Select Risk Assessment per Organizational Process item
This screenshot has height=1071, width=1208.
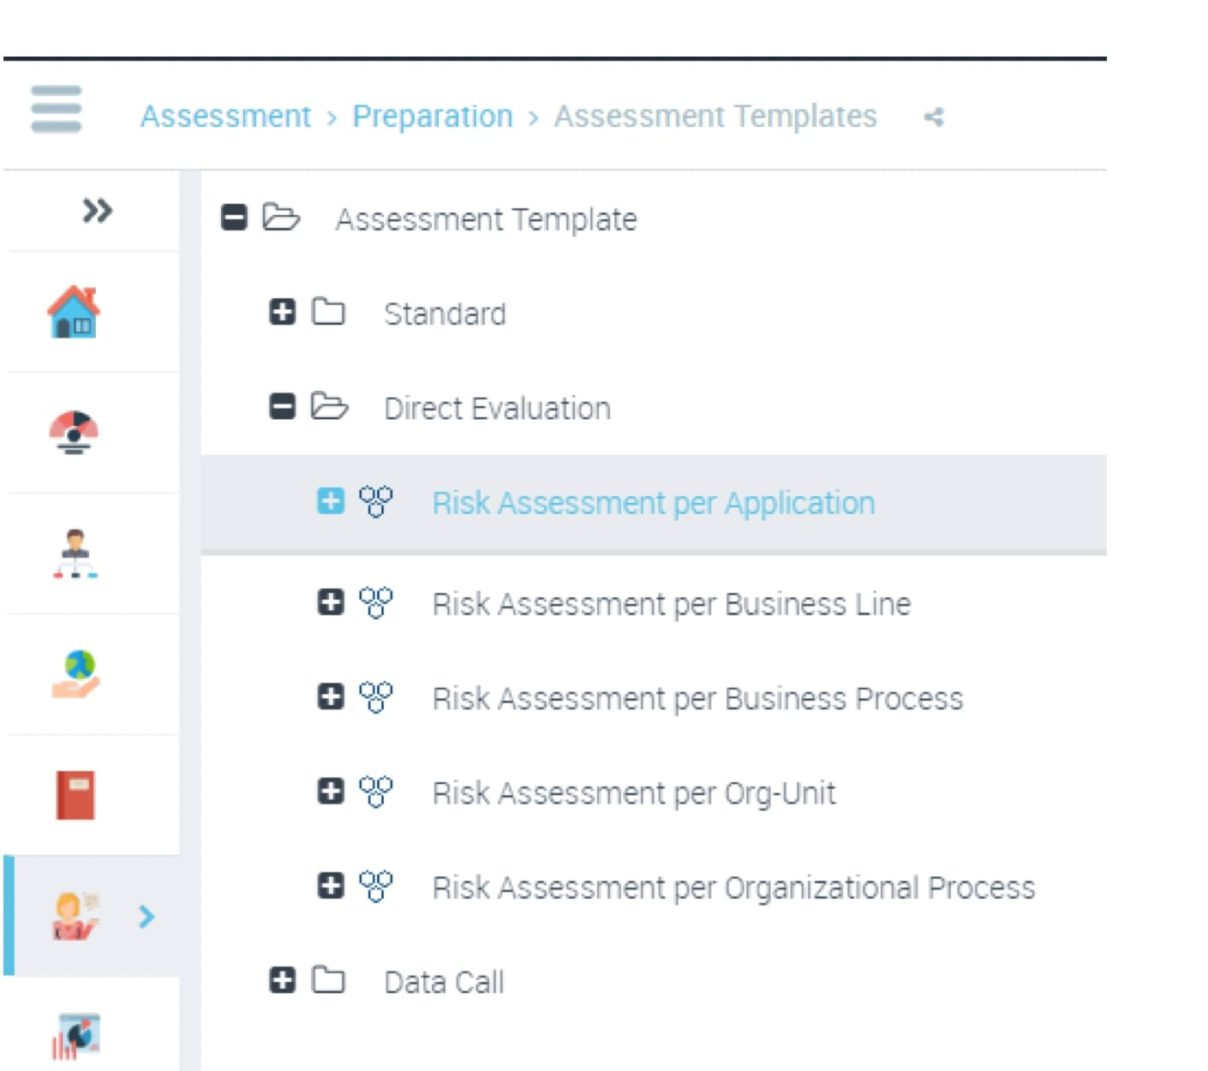pyautogui.click(x=733, y=887)
